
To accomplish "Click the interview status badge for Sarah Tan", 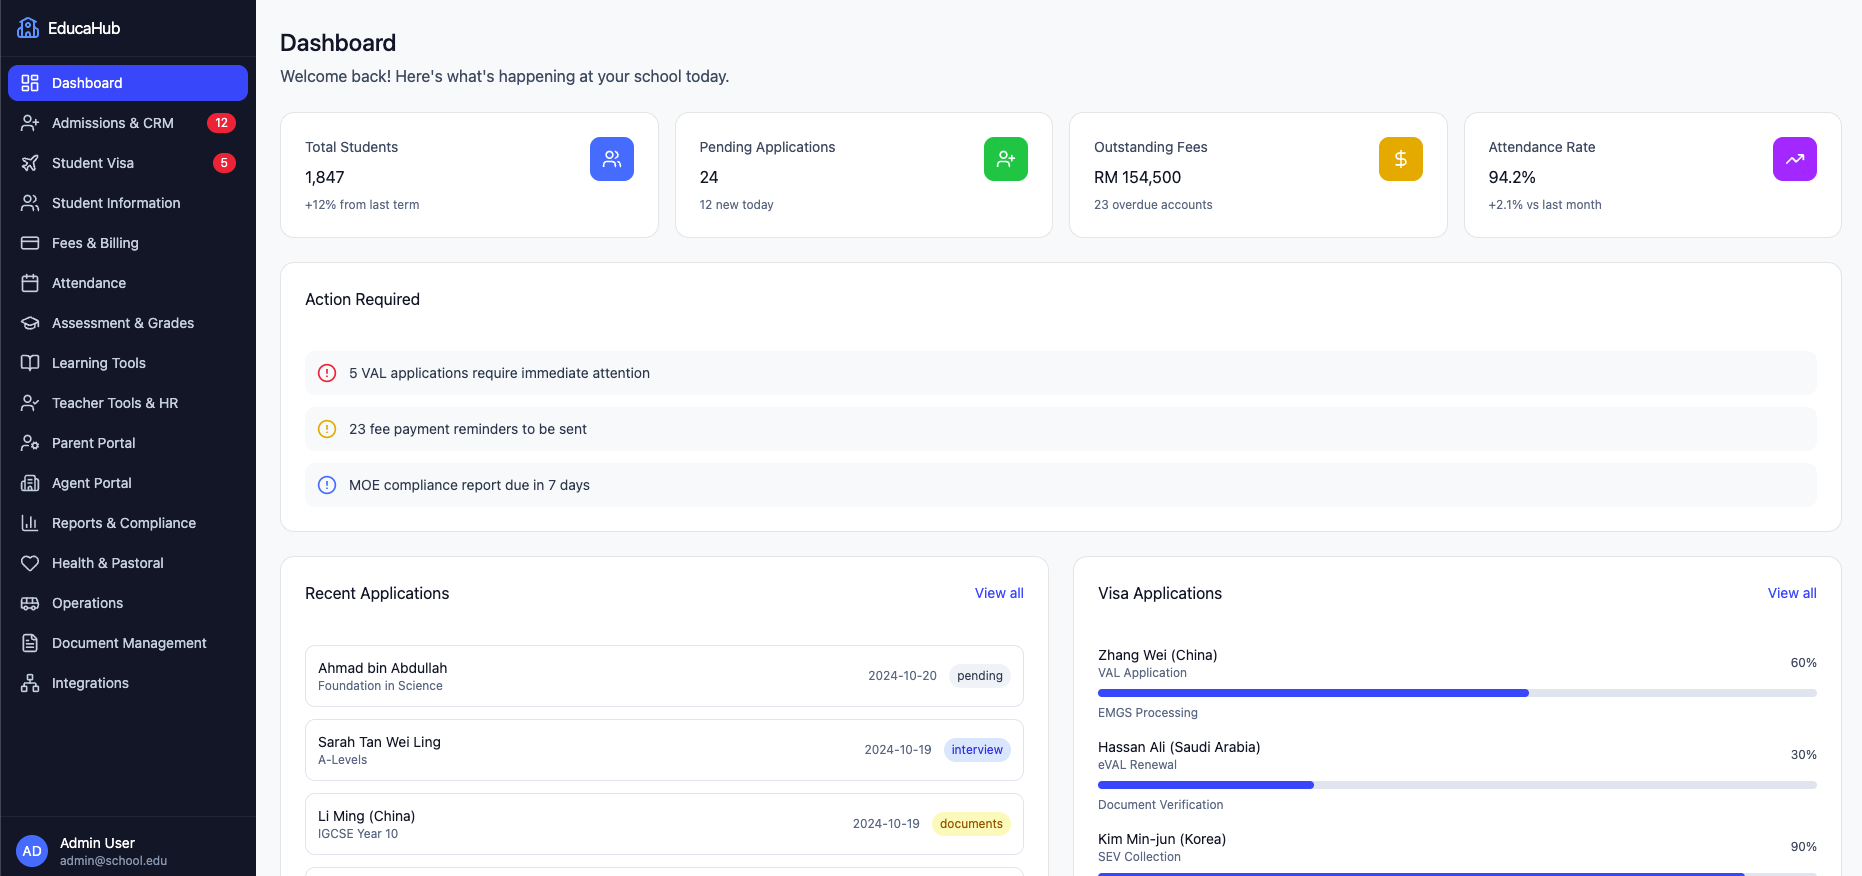I will pyautogui.click(x=976, y=750).
